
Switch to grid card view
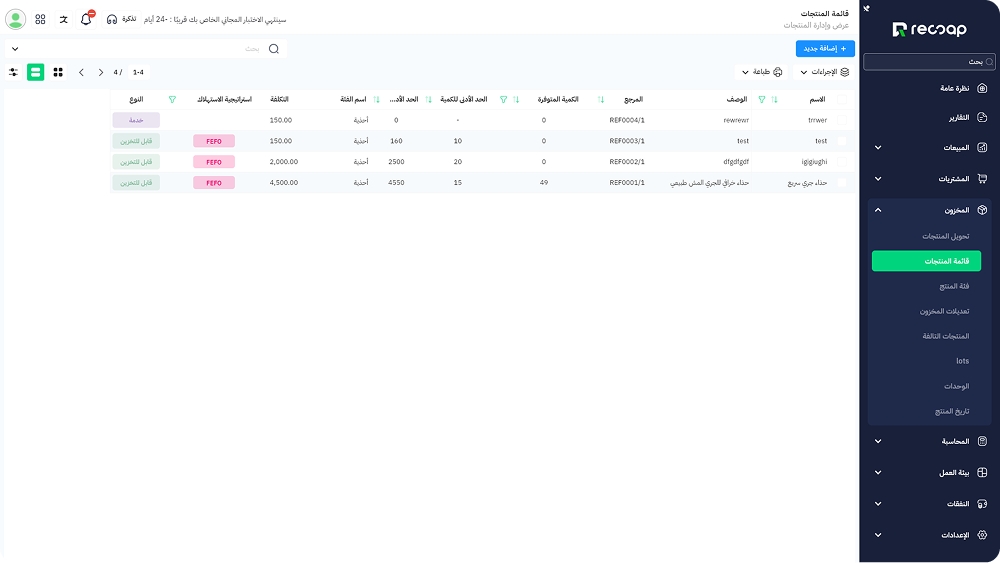[x=58, y=72]
